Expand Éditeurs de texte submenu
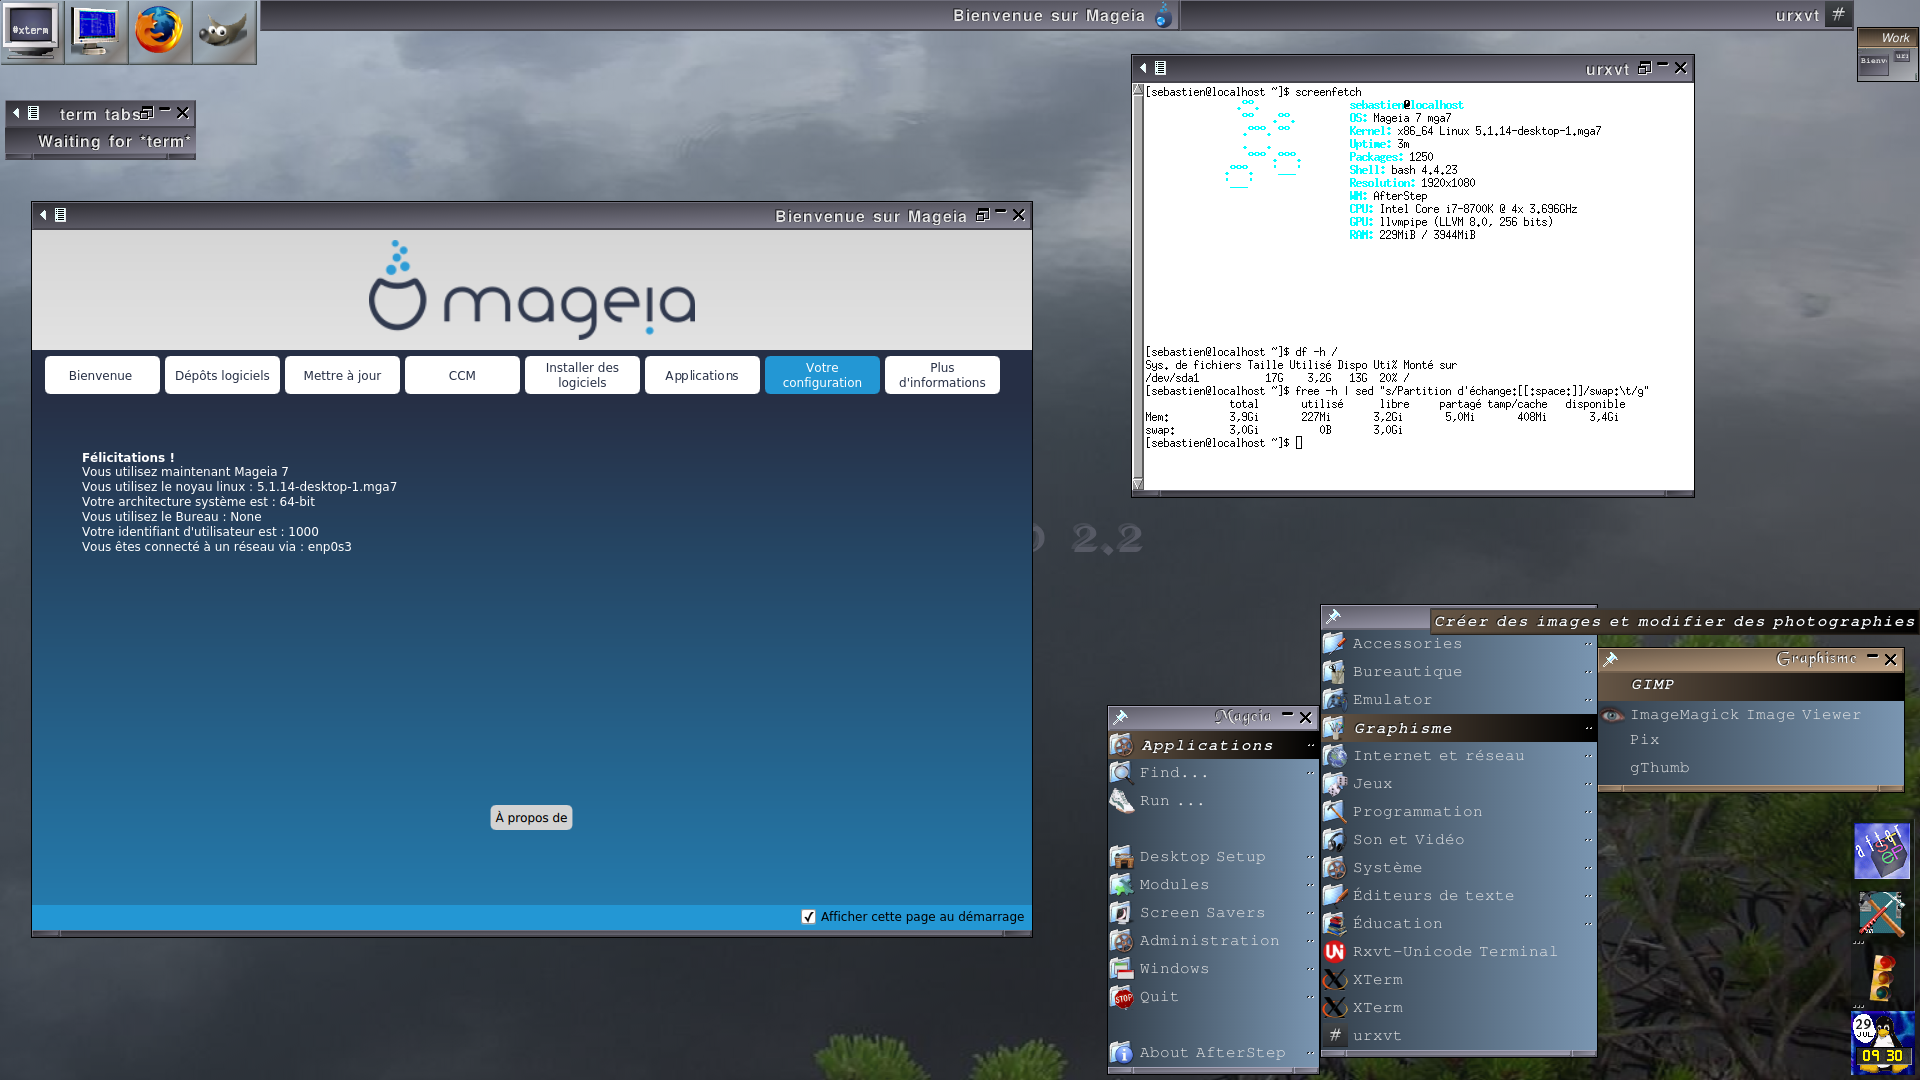The width and height of the screenshot is (1920, 1080). [x=1458, y=896]
